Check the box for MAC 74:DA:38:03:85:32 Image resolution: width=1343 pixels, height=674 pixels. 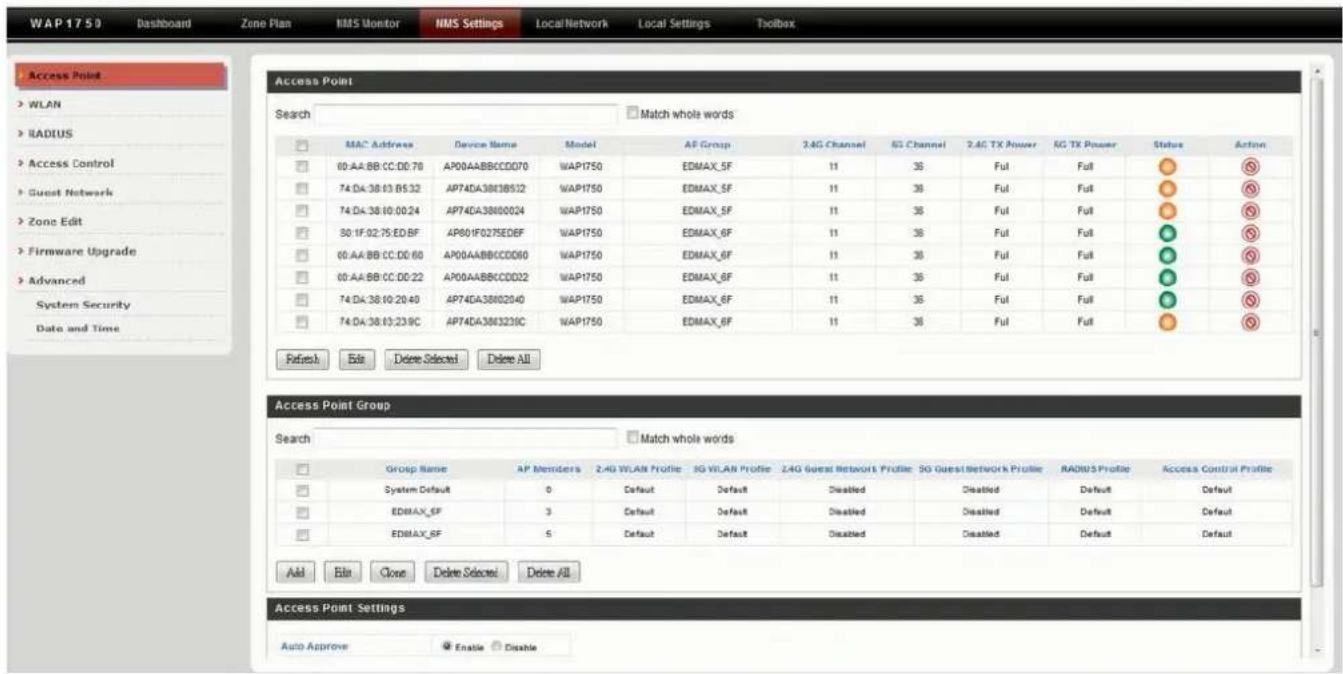click(x=298, y=188)
